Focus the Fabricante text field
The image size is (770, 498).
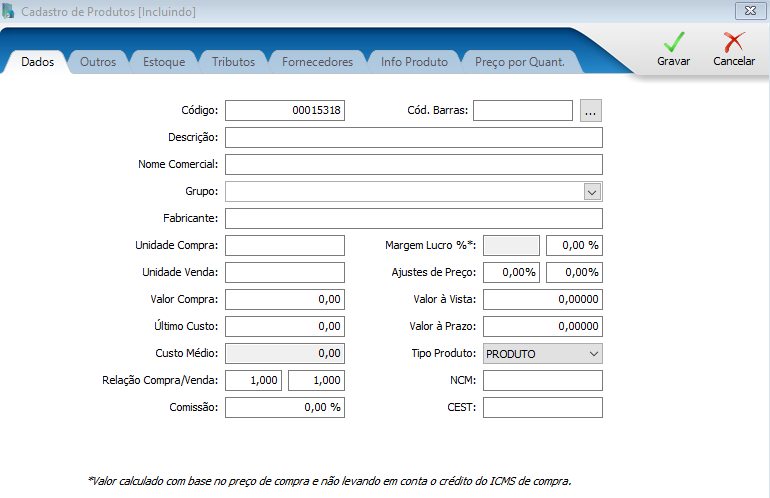(x=413, y=218)
